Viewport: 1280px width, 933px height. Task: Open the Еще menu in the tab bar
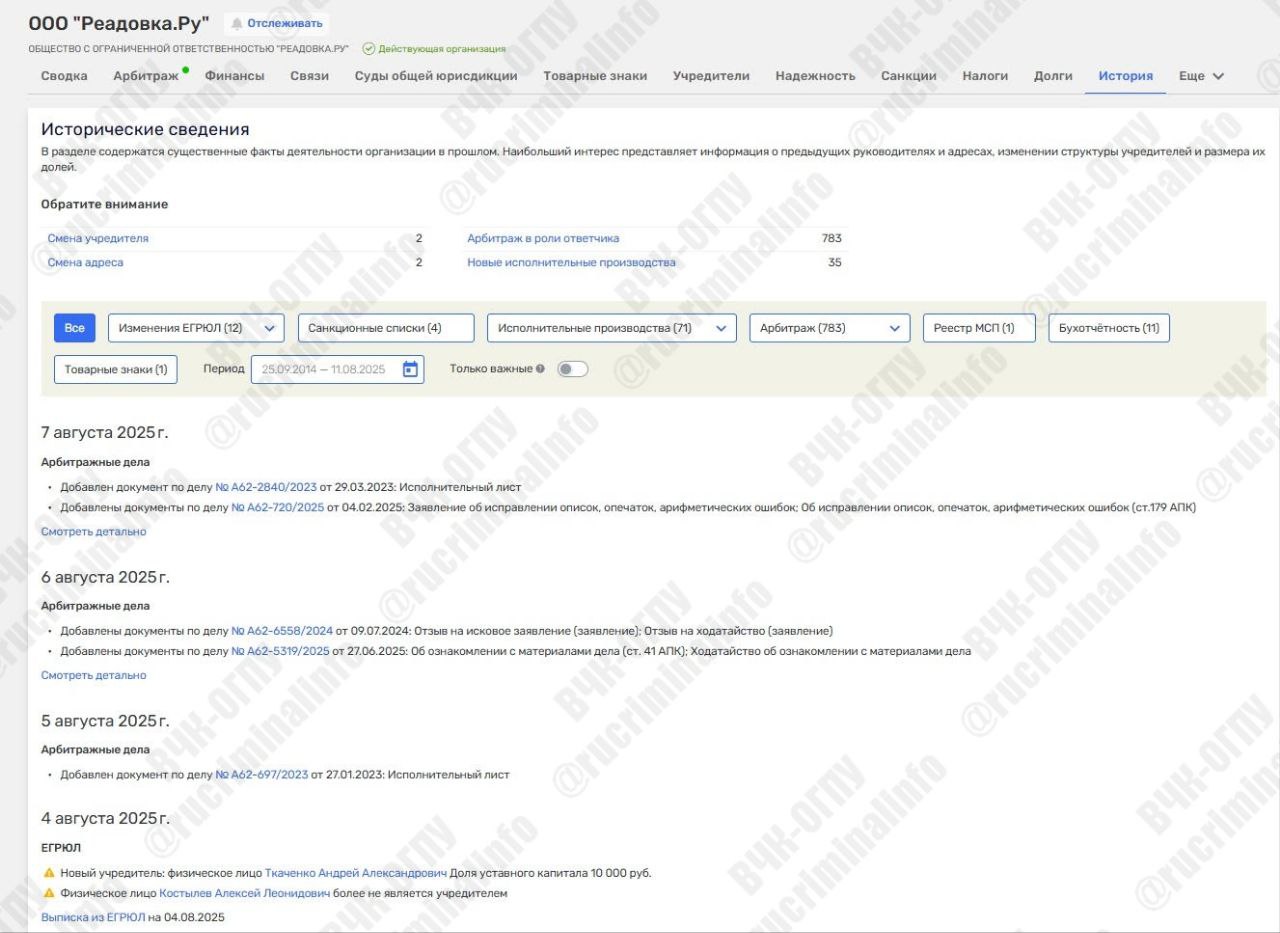click(1201, 76)
